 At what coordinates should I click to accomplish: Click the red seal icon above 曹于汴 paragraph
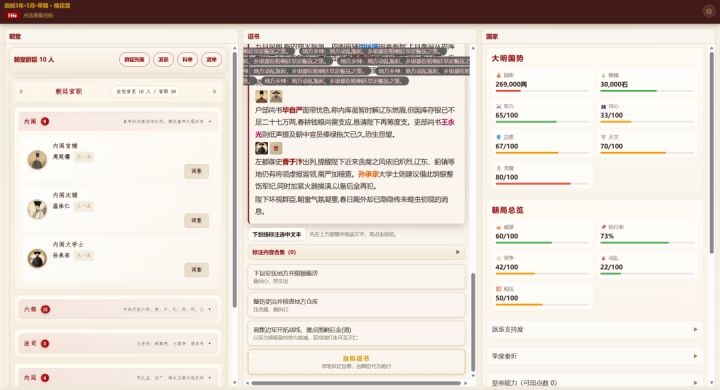pyautogui.click(x=276, y=148)
